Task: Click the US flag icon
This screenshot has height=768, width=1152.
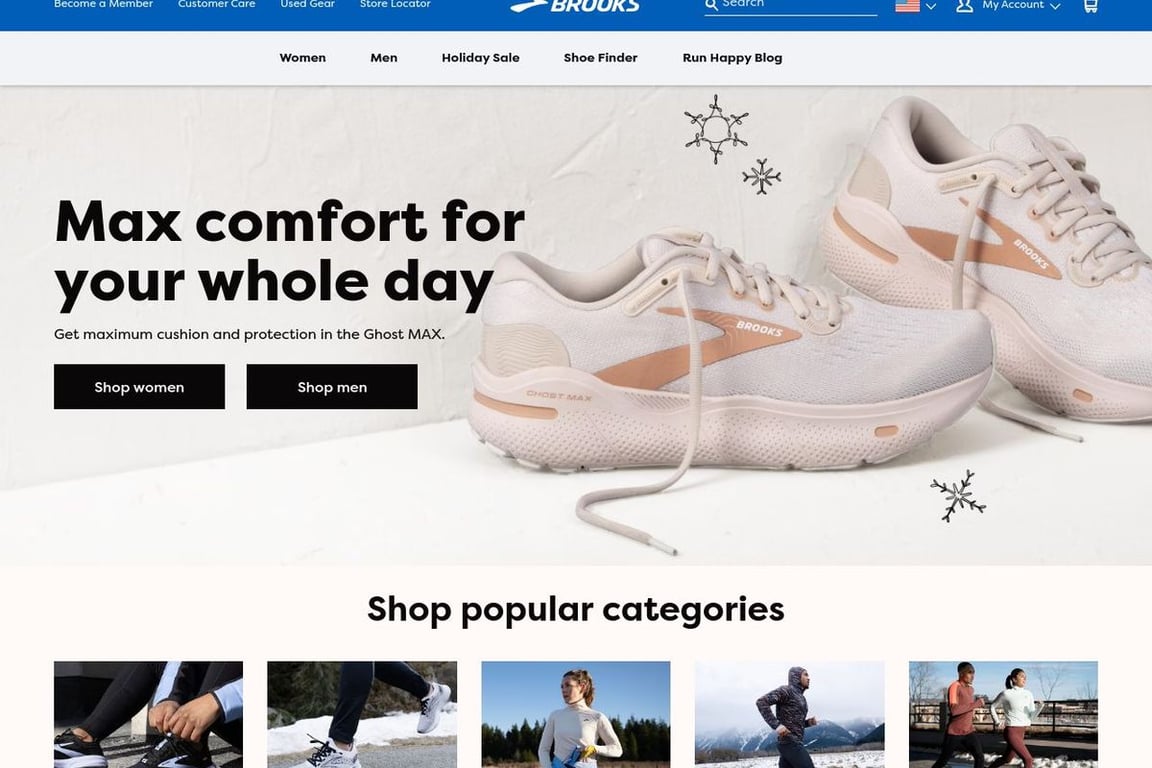Action: pyautogui.click(x=907, y=5)
